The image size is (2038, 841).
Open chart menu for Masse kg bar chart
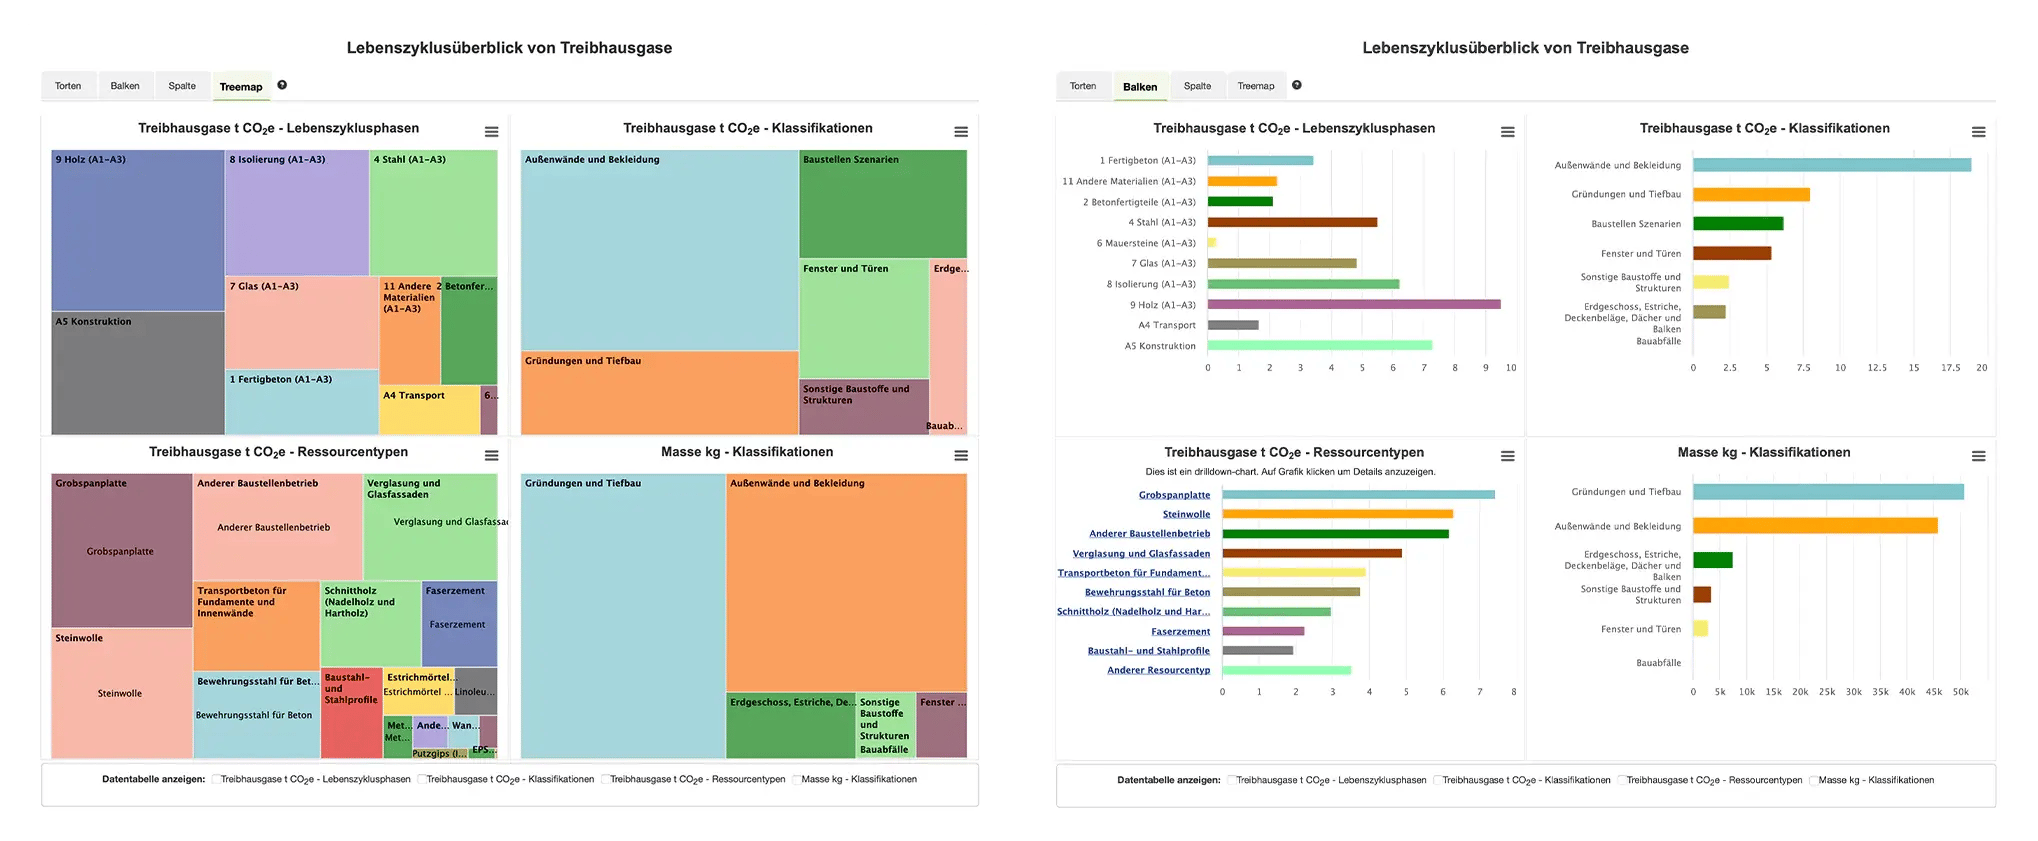(x=1978, y=456)
